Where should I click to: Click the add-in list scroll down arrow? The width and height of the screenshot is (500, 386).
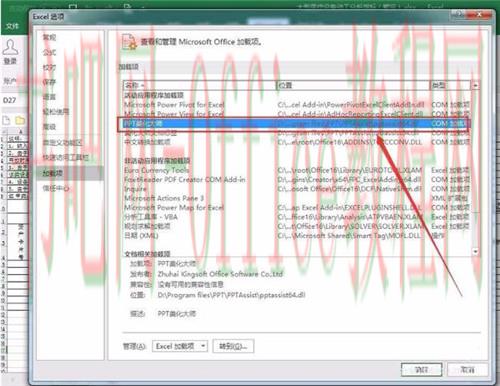(476, 251)
